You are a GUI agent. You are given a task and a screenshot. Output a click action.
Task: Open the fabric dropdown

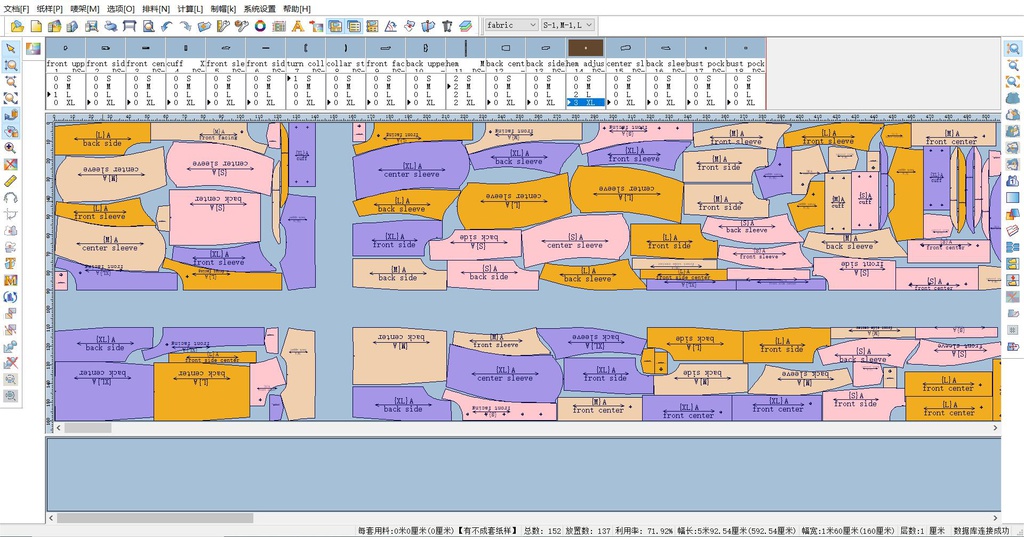tap(511, 25)
